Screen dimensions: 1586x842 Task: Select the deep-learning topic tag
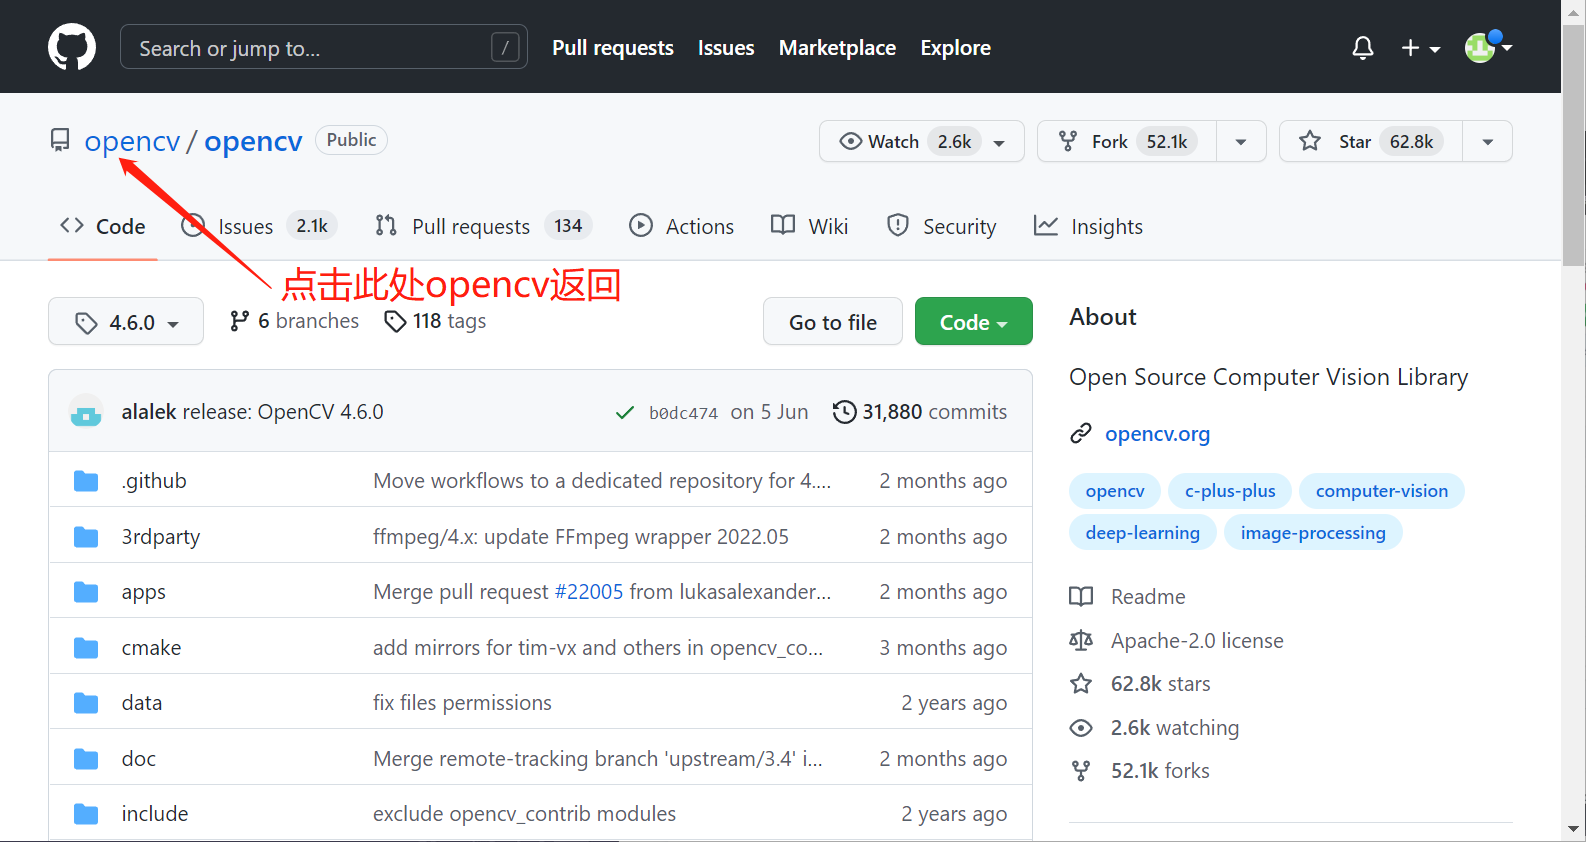pyautogui.click(x=1143, y=533)
